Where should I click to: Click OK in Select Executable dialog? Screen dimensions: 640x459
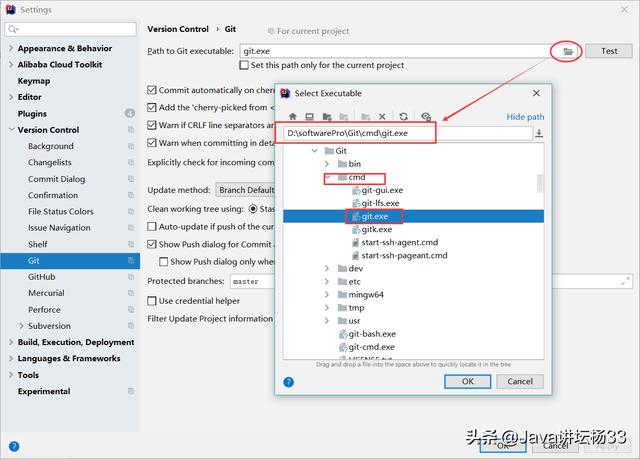tap(467, 381)
